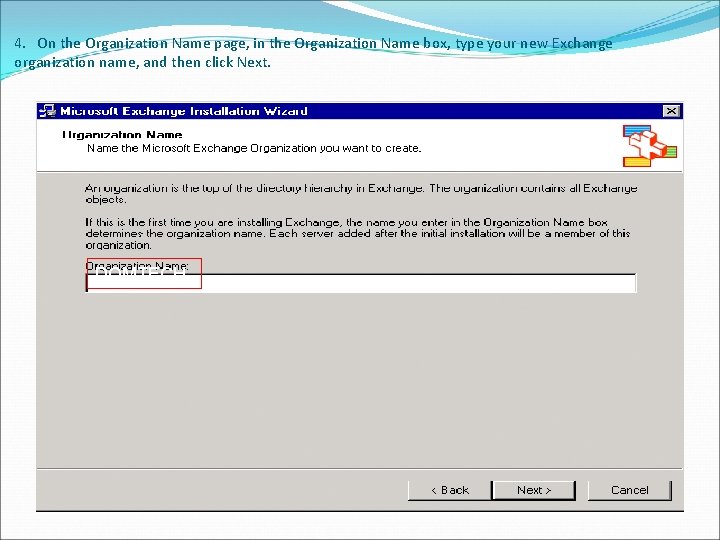The height and width of the screenshot is (540, 720).
Task: Click the wizard title bar computer icon
Action: (47, 111)
